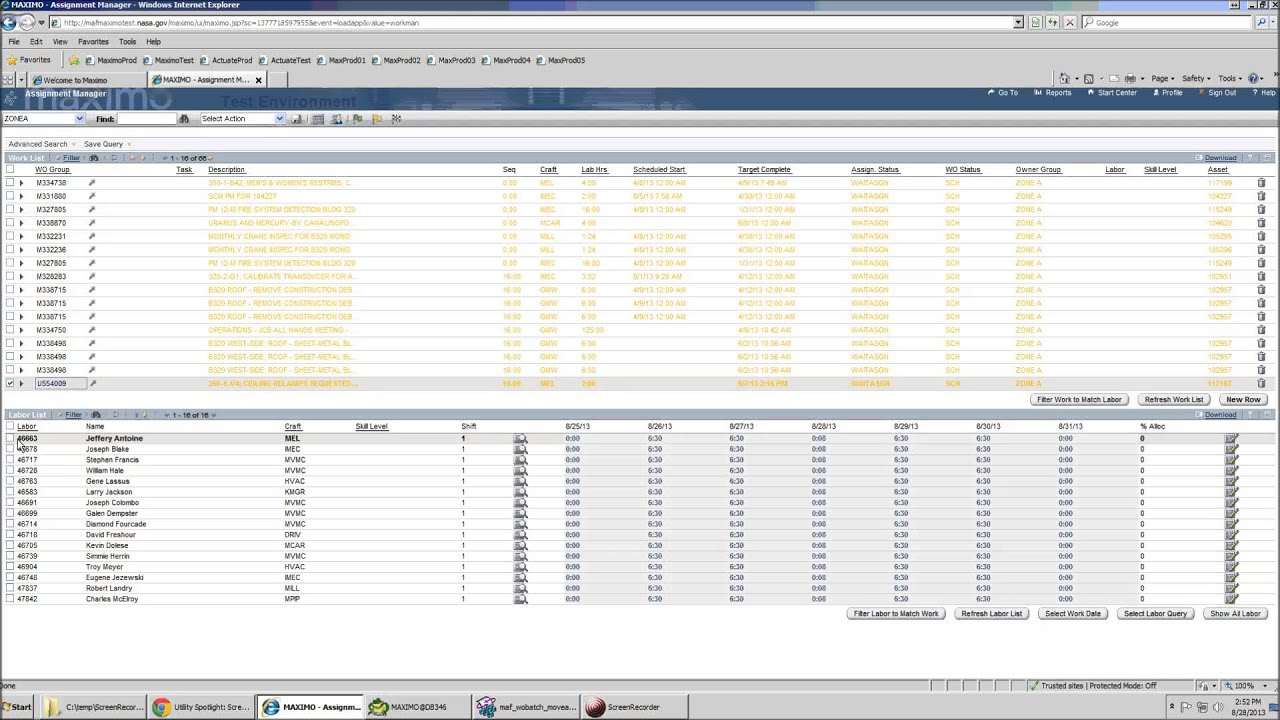Click the binoculars Find icon
Viewport: 1280px width, 720px height.
click(x=184, y=119)
